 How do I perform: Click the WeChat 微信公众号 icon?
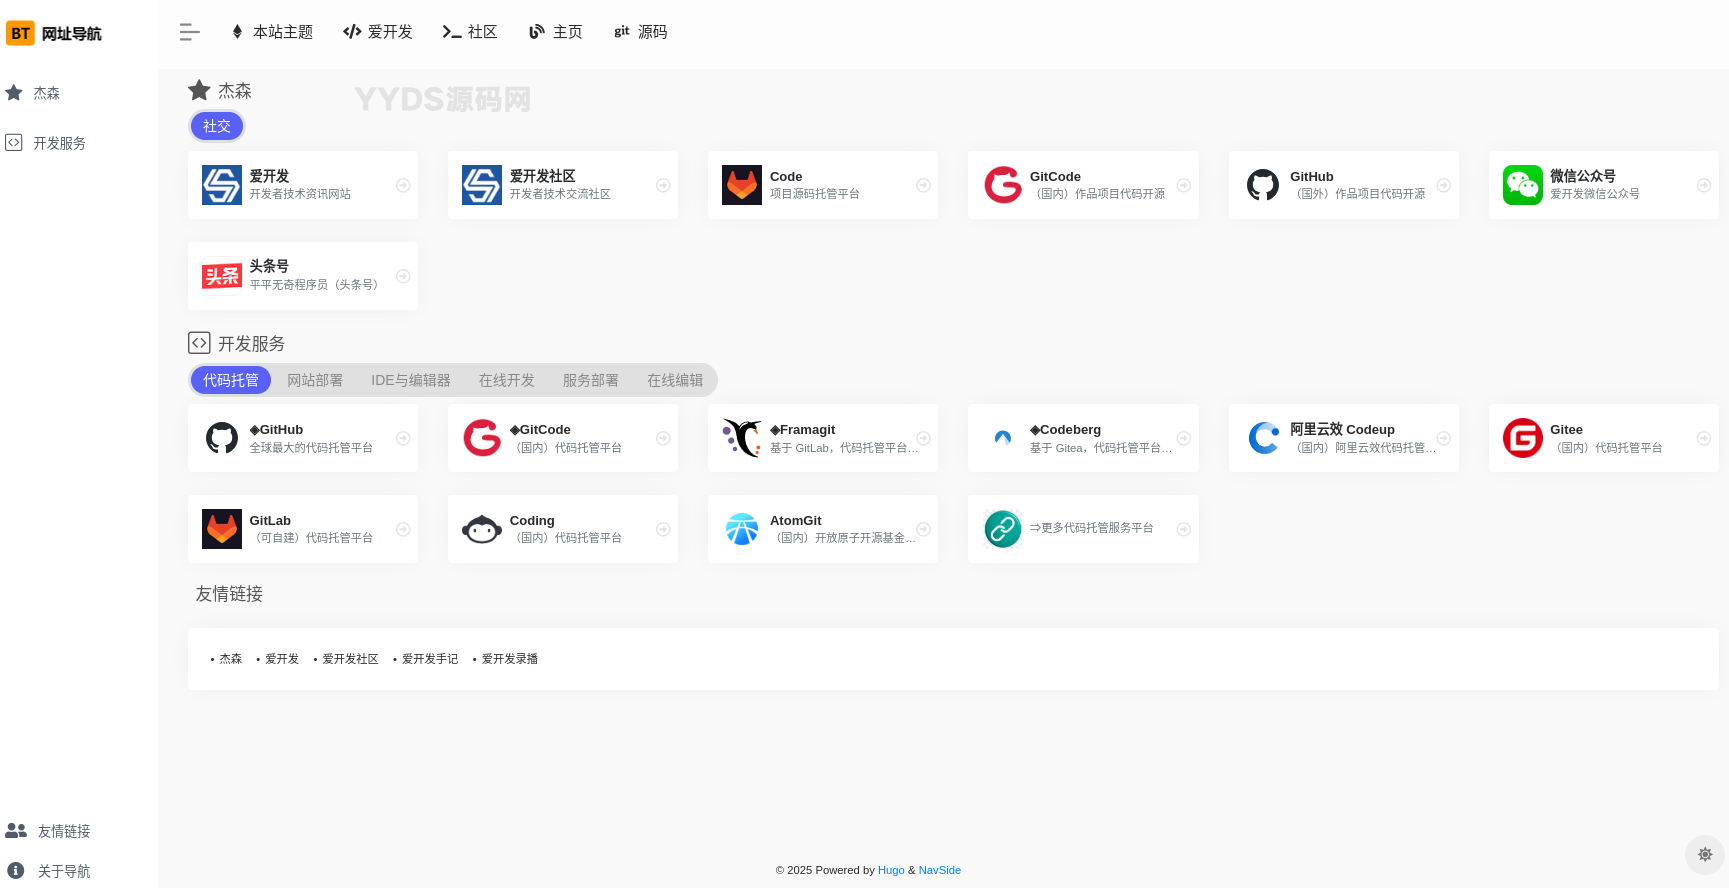pyautogui.click(x=1522, y=185)
